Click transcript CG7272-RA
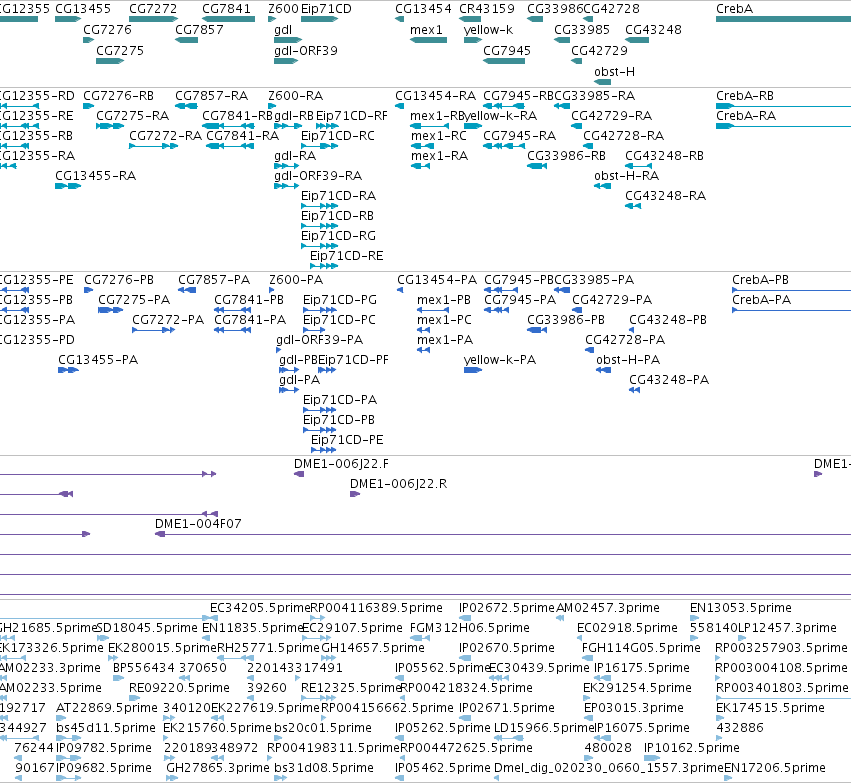This screenshot has height=783, width=851. click(x=166, y=136)
